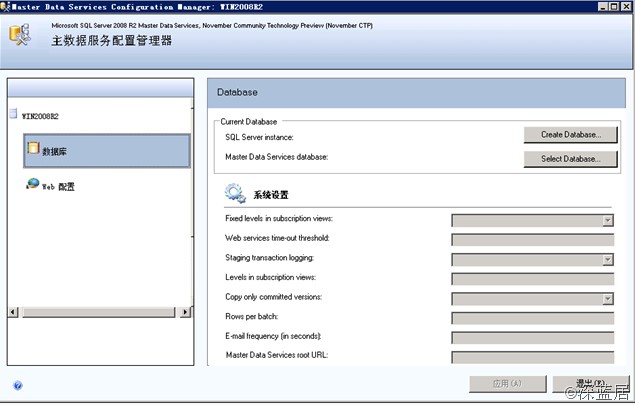Open Copy only committed versions dropdown
This screenshot has width=635, height=405.
607,299
